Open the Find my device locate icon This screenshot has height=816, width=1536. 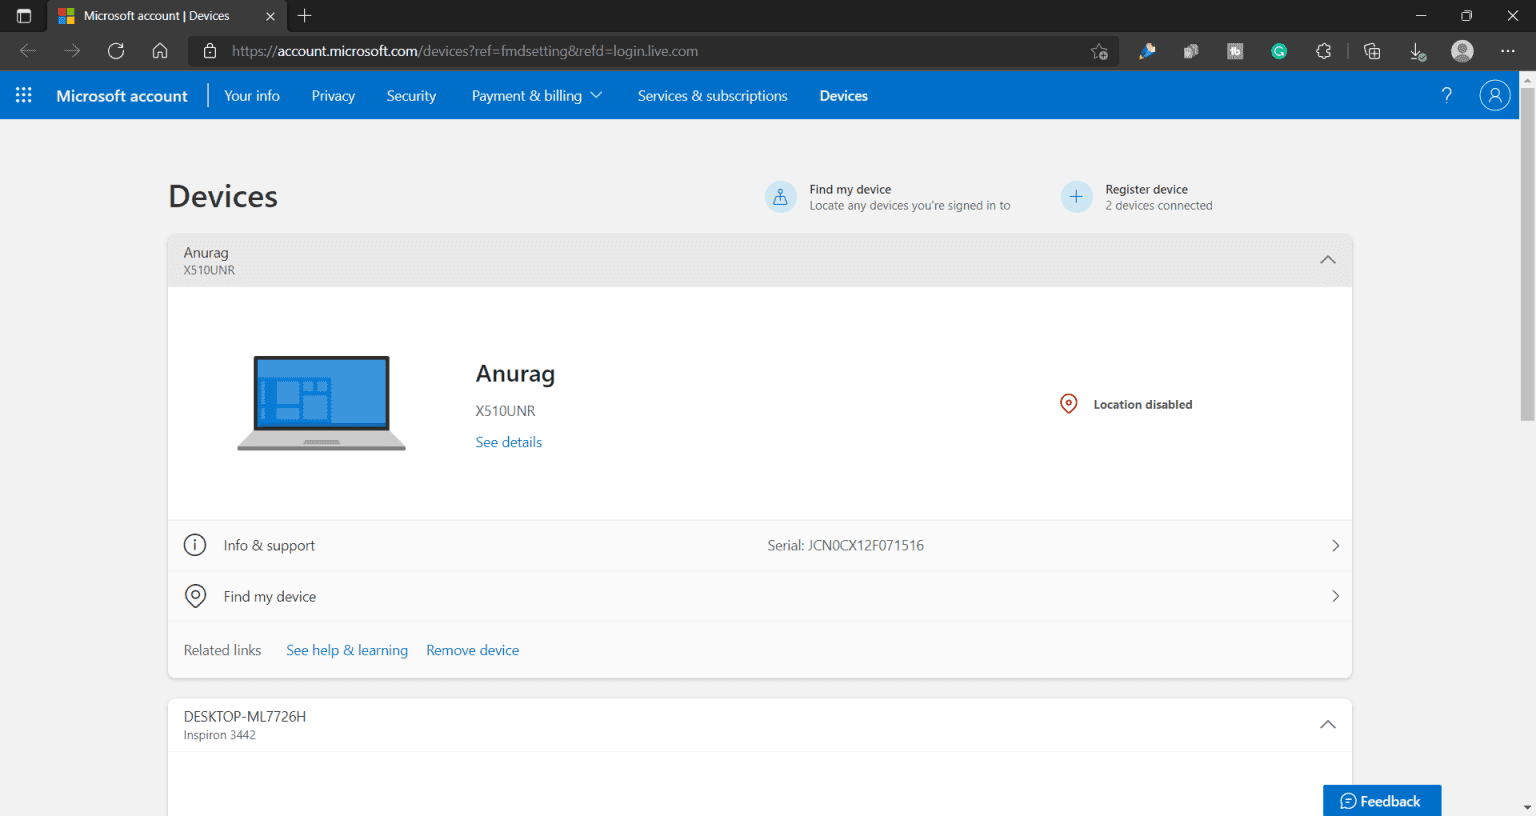tap(781, 197)
